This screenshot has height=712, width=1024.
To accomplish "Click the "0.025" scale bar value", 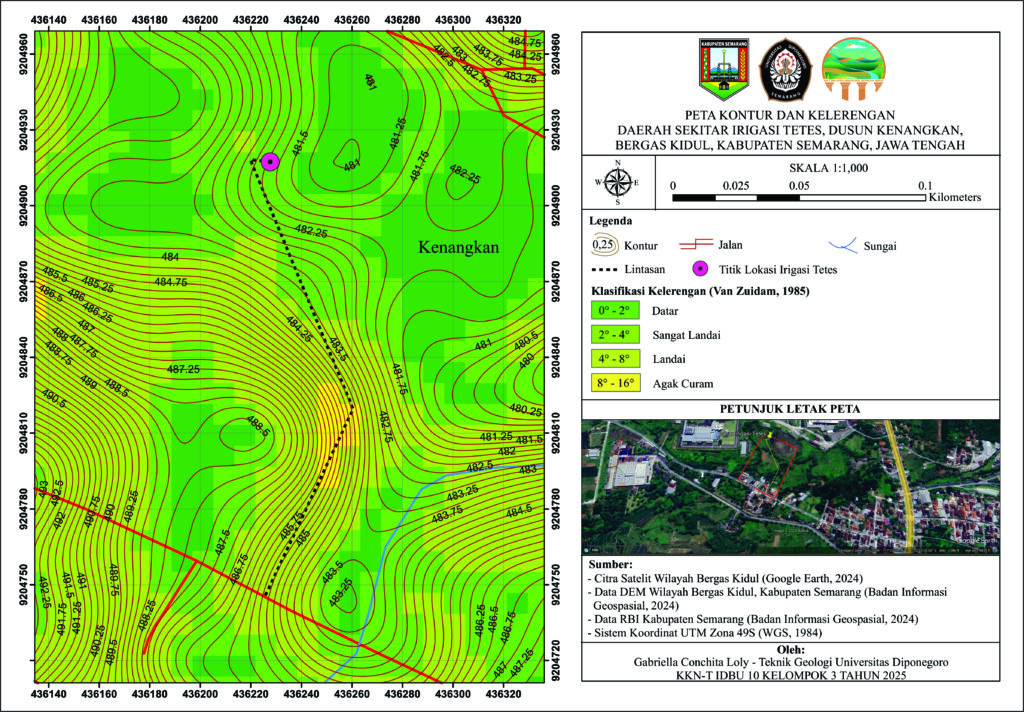I will 736,186.
